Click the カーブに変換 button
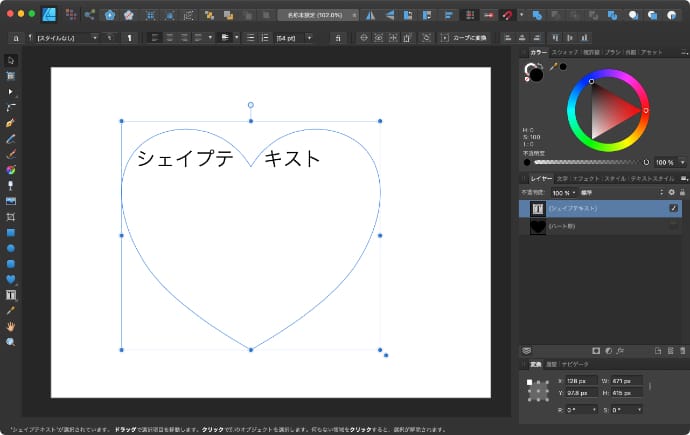 (464, 37)
